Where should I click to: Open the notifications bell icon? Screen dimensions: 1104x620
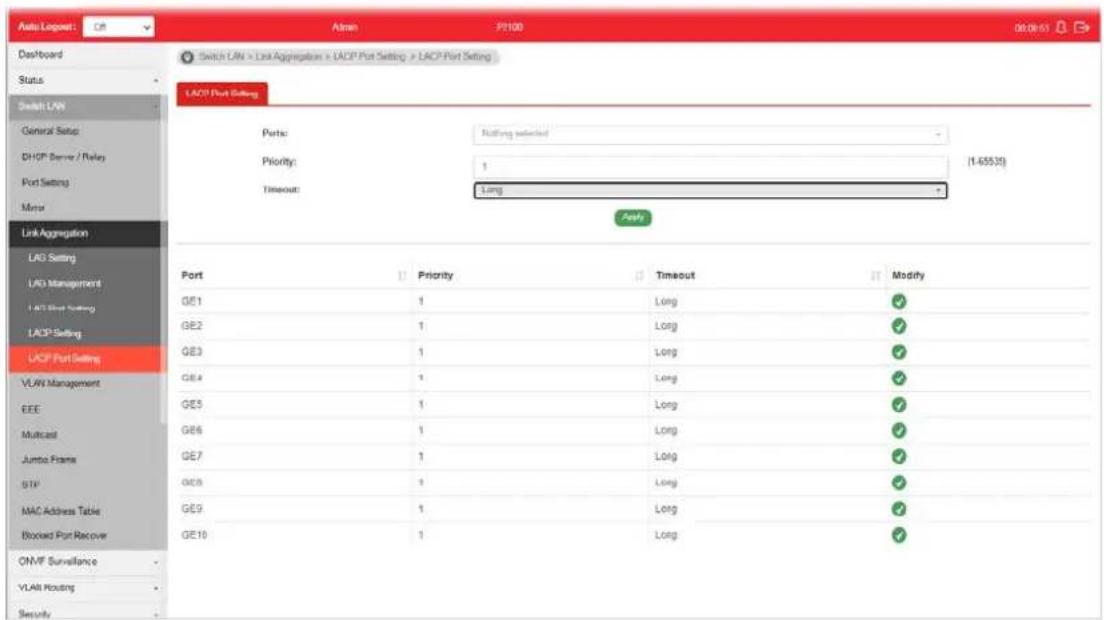coord(1061,27)
